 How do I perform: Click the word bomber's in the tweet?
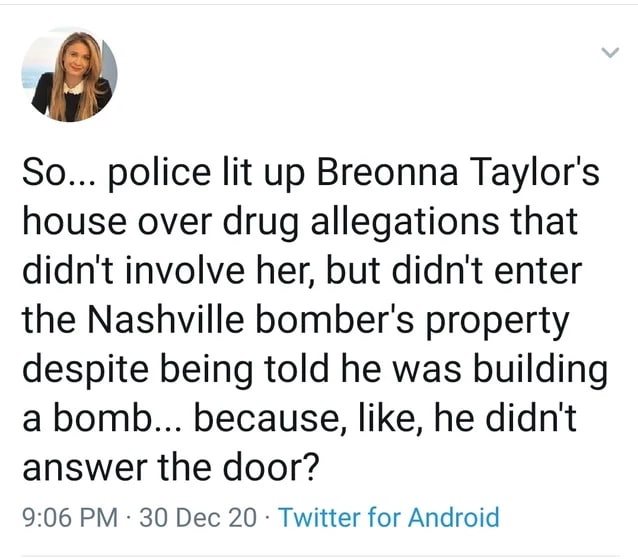(335, 319)
